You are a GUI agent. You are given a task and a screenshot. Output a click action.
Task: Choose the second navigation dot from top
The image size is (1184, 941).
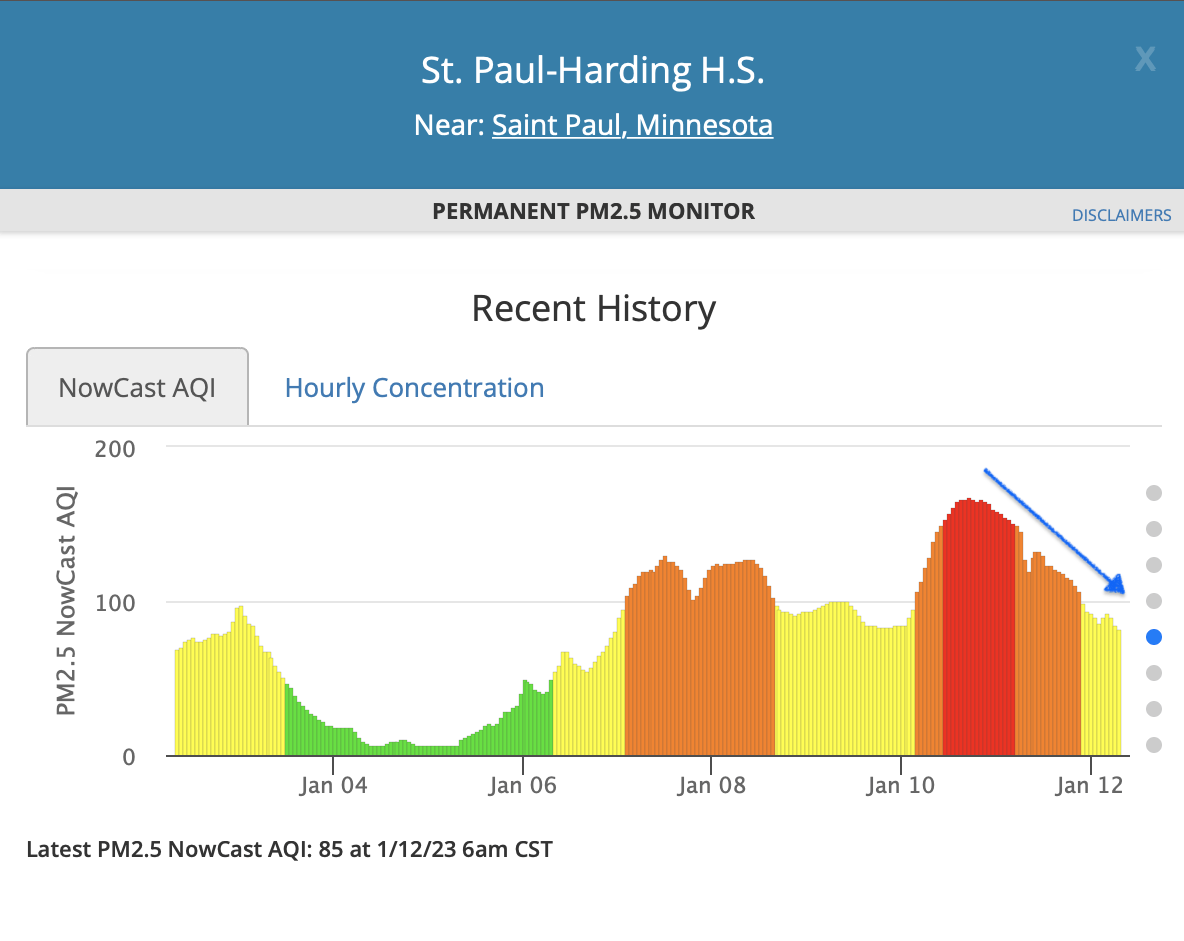(x=1154, y=529)
